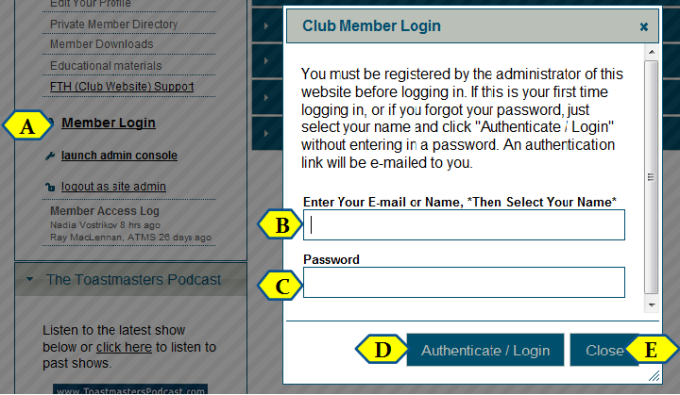Click the dialog scrollbar down arrow

point(651,305)
